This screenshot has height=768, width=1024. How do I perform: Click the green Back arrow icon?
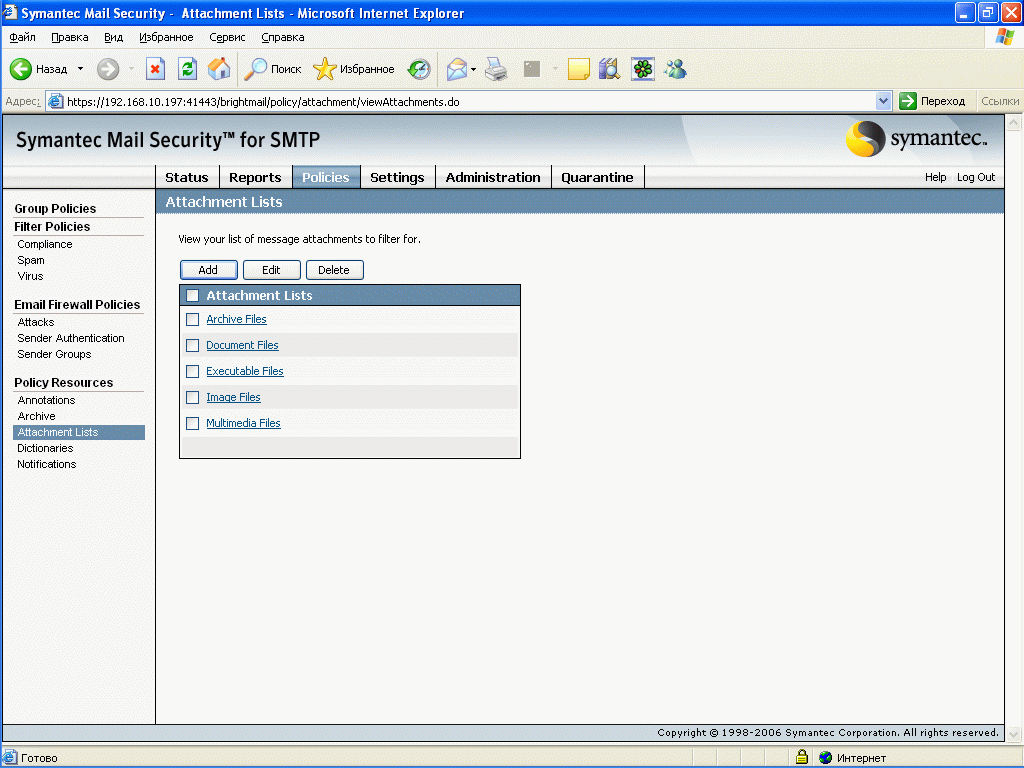(20, 69)
